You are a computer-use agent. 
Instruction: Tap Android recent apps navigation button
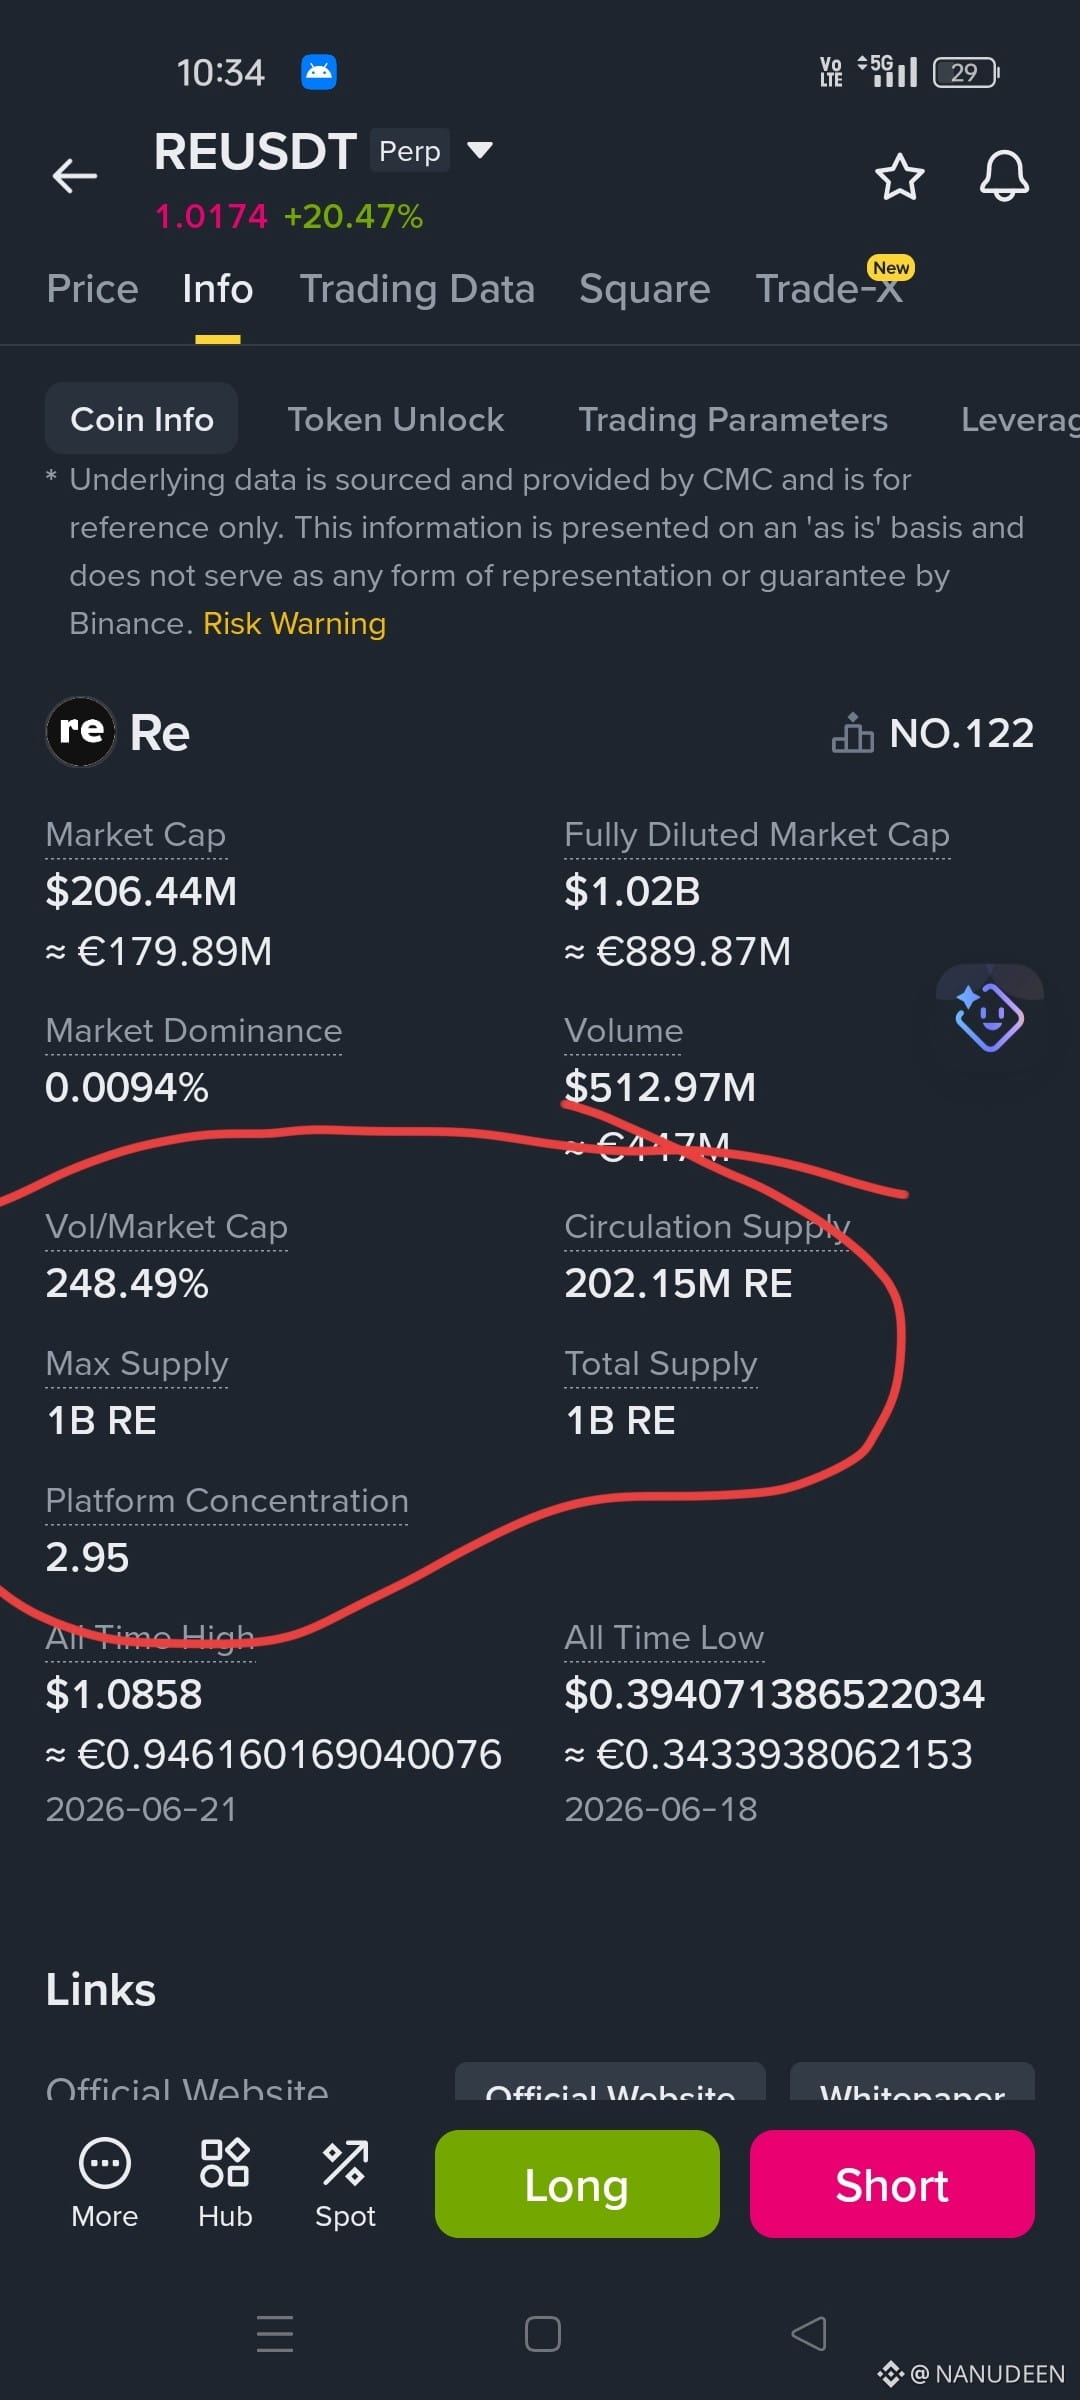(x=275, y=2333)
